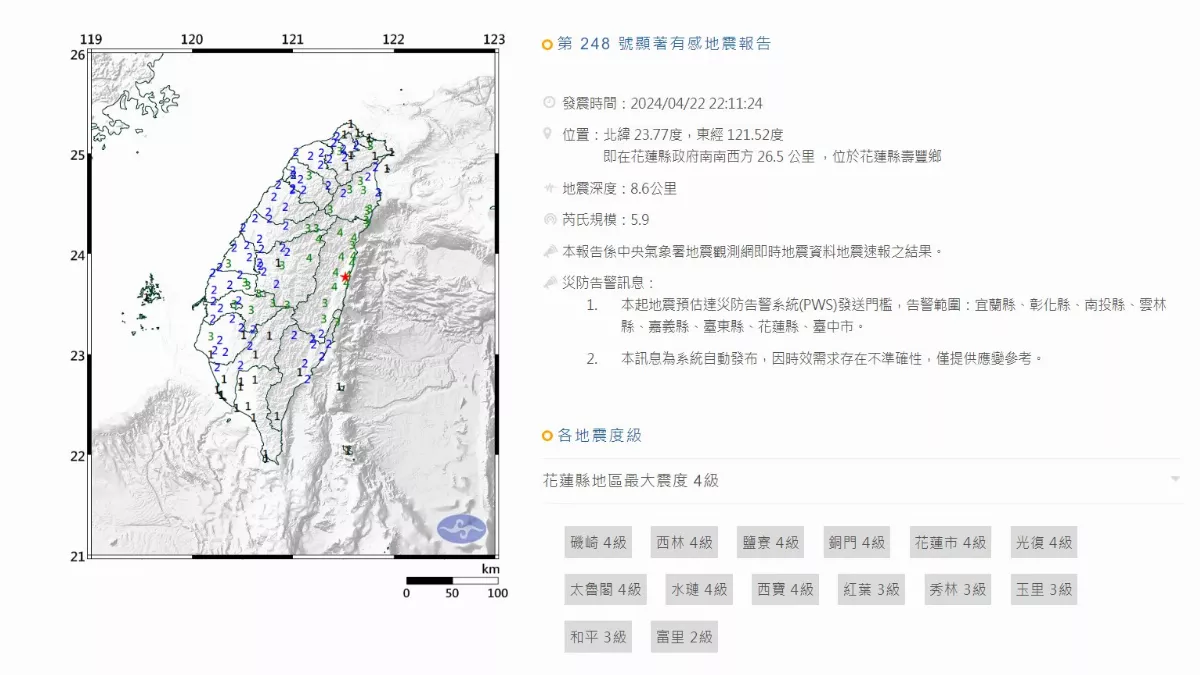
Task: Click the orange circle beside 各地震度級 heading
Action: tap(547, 436)
